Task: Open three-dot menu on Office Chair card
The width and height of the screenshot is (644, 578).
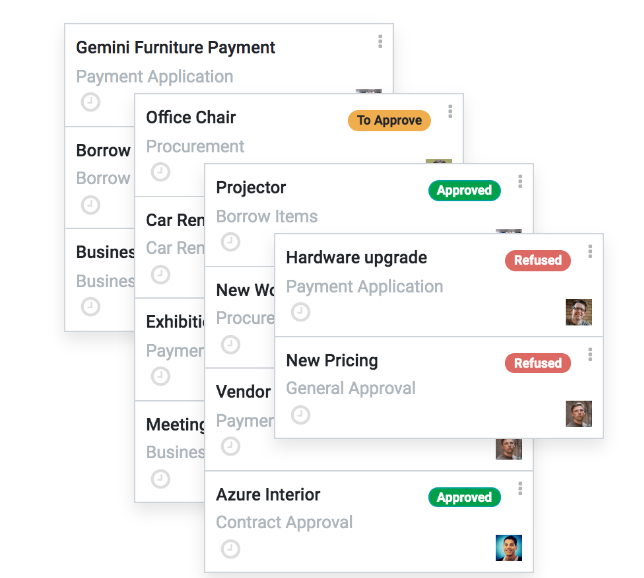Action: point(450,111)
